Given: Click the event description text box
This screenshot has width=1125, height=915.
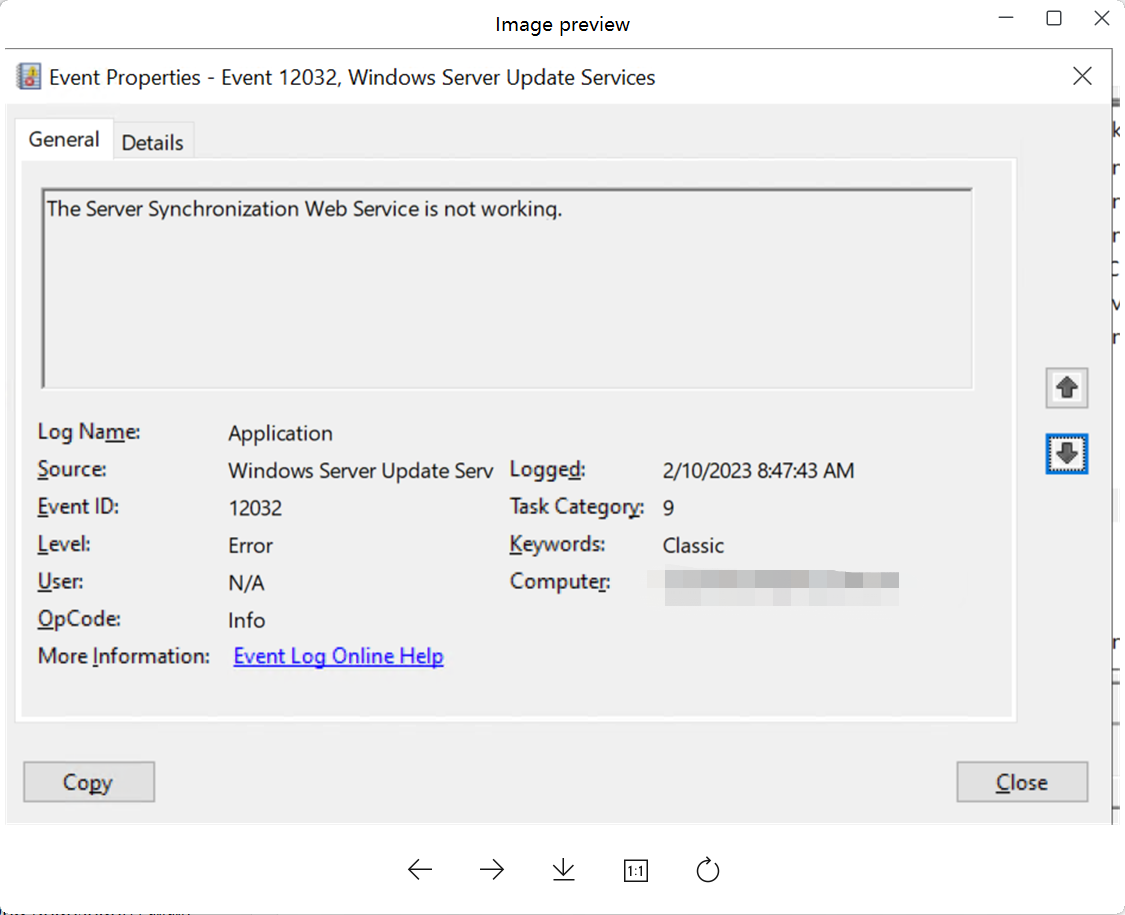Looking at the screenshot, I should tap(507, 288).
